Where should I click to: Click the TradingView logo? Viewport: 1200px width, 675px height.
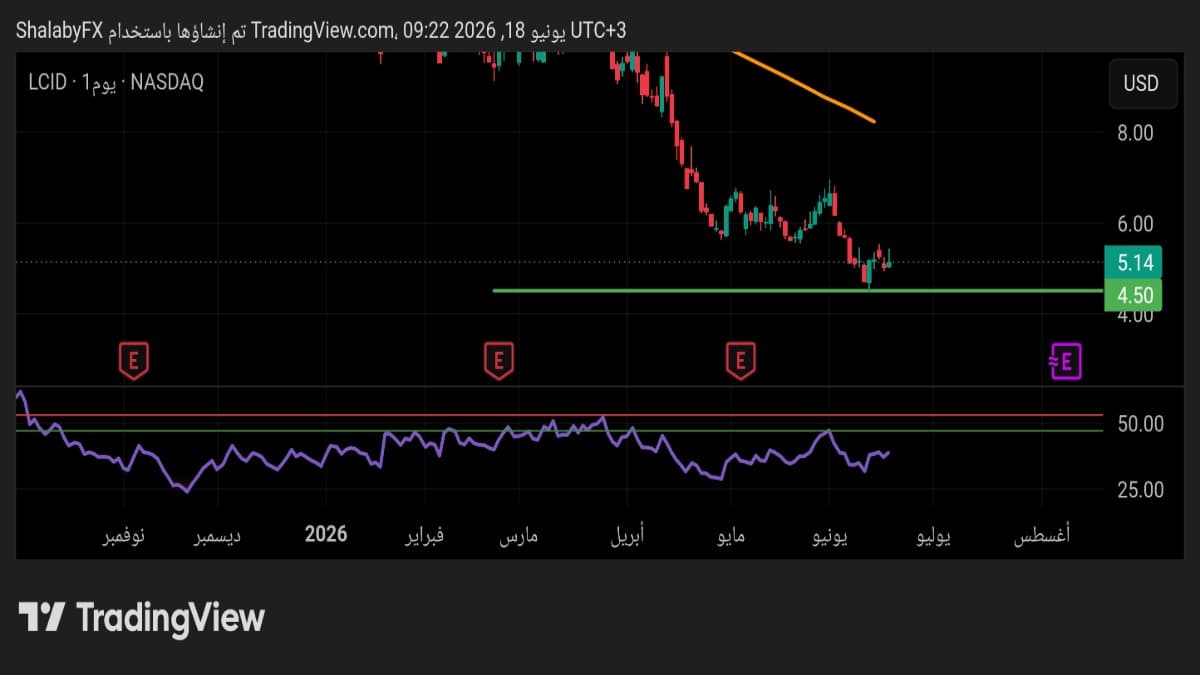pyautogui.click(x=142, y=617)
